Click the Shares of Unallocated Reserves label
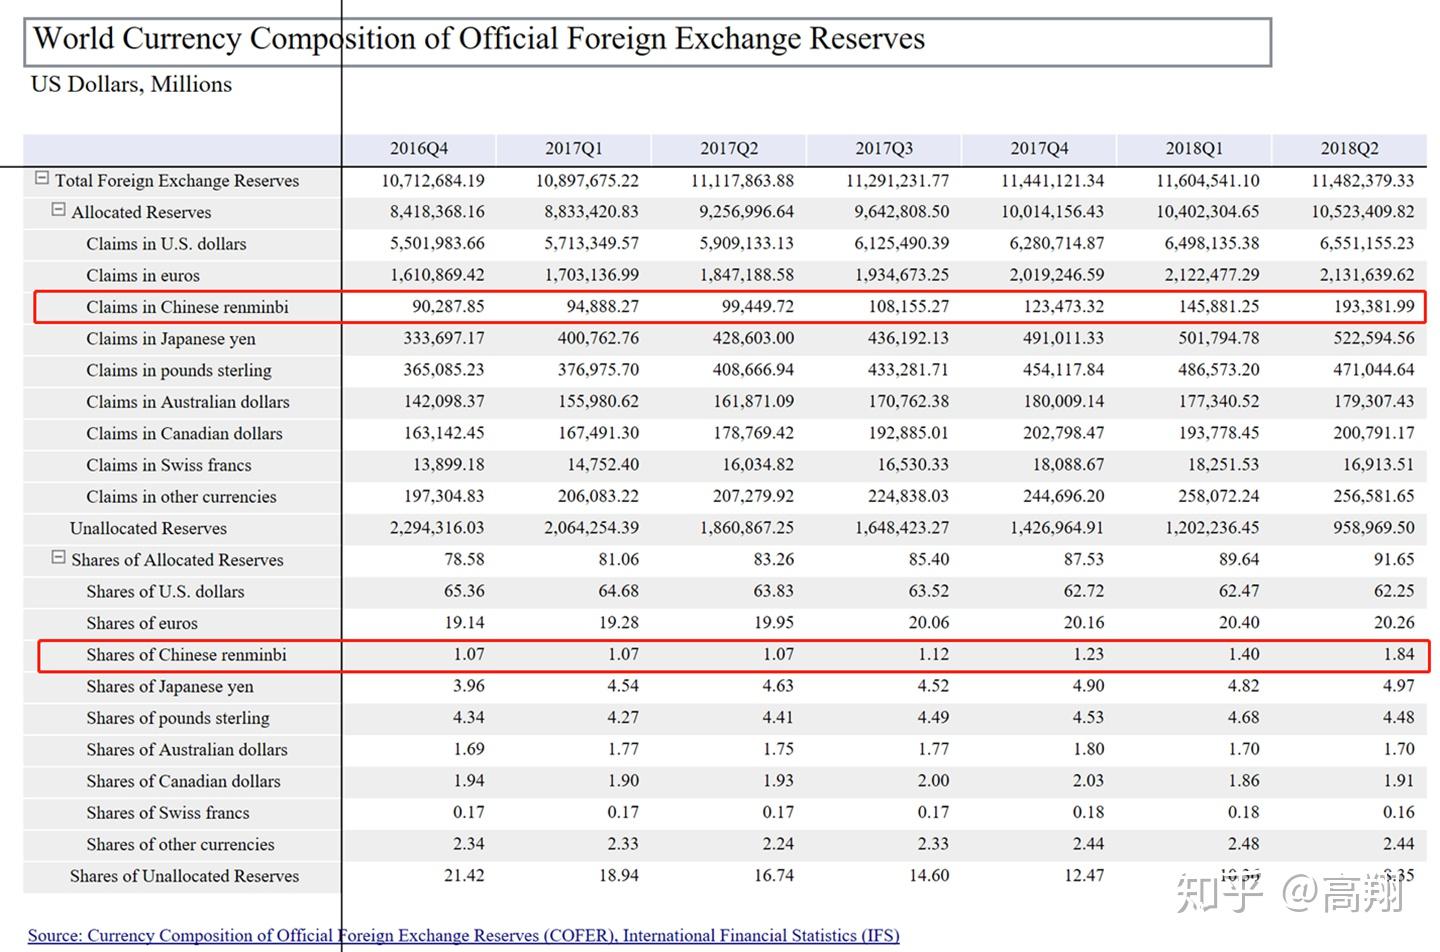1440x952 pixels. pyautogui.click(x=185, y=877)
